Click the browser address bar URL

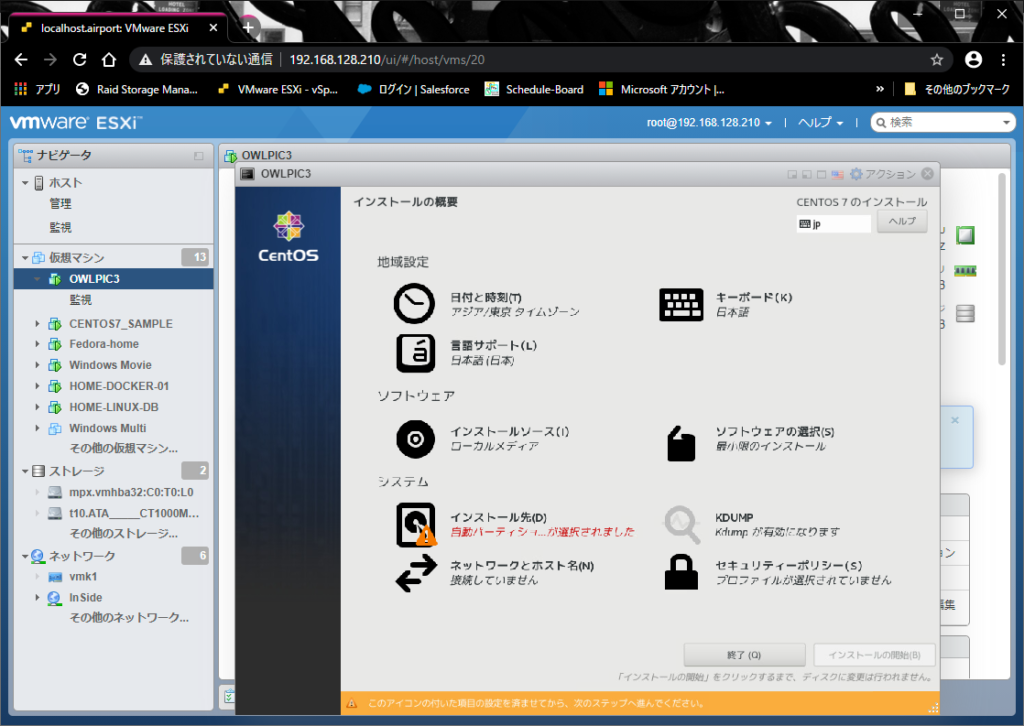point(387,60)
